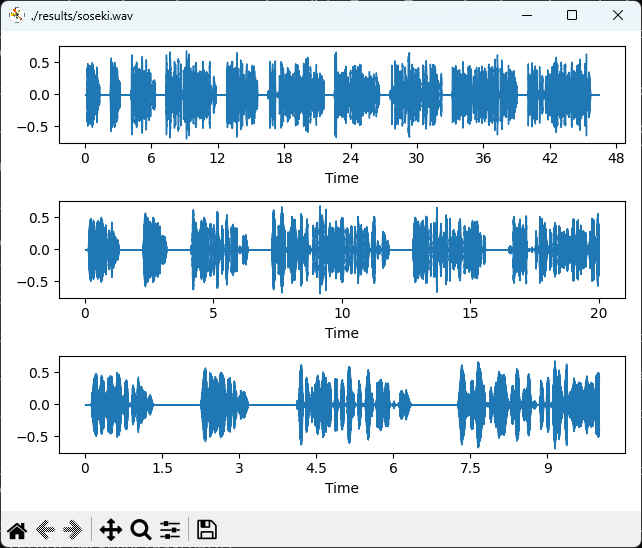Open the Configure subplots dialog
This screenshot has height=548, width=642.
point(170,530)
